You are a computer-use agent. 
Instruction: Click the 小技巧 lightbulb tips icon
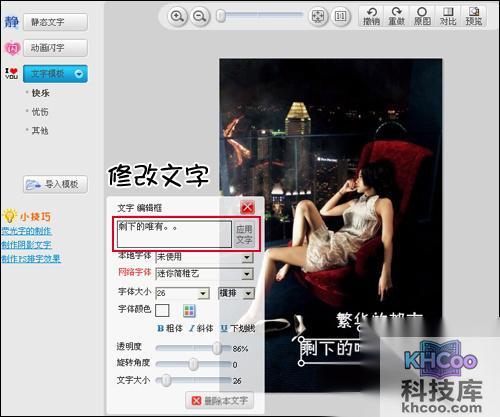coord(9,216)
